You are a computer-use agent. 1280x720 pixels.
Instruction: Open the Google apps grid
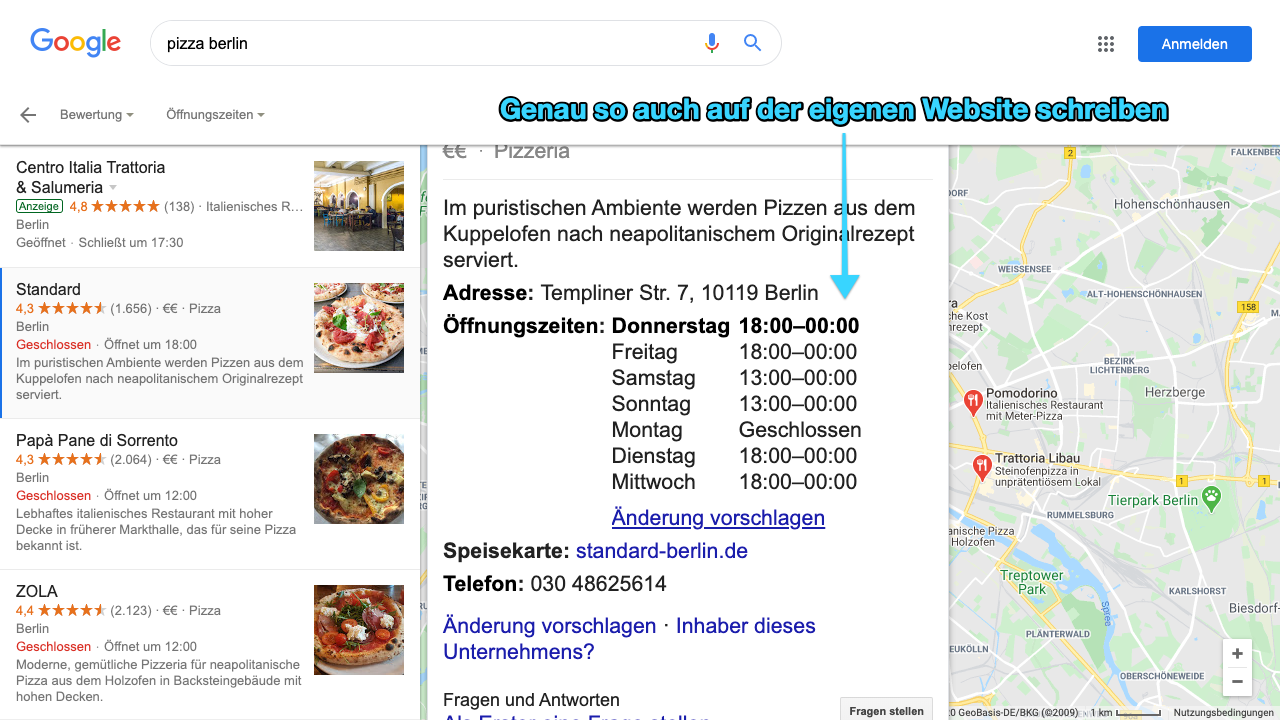coord(1106,44)
